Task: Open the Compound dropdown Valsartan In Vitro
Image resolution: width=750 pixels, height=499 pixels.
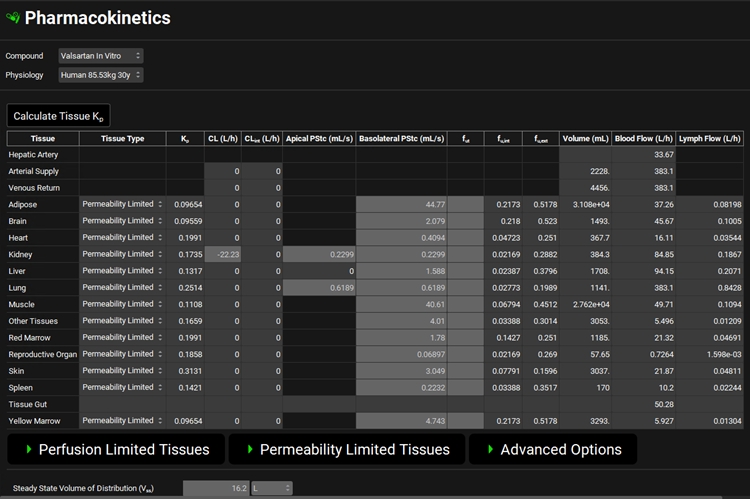Action: pos(99,56)
